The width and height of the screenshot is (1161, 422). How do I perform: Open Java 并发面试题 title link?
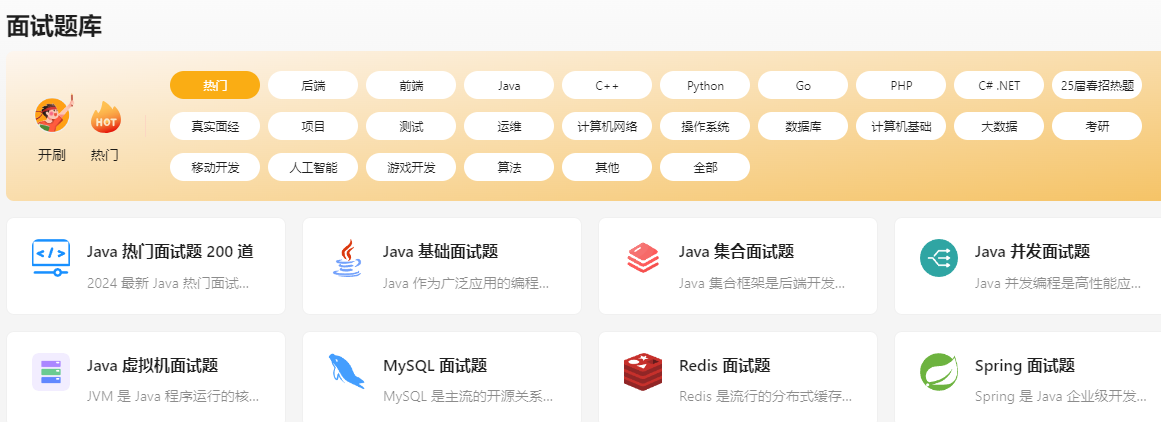pos(1032,252)
